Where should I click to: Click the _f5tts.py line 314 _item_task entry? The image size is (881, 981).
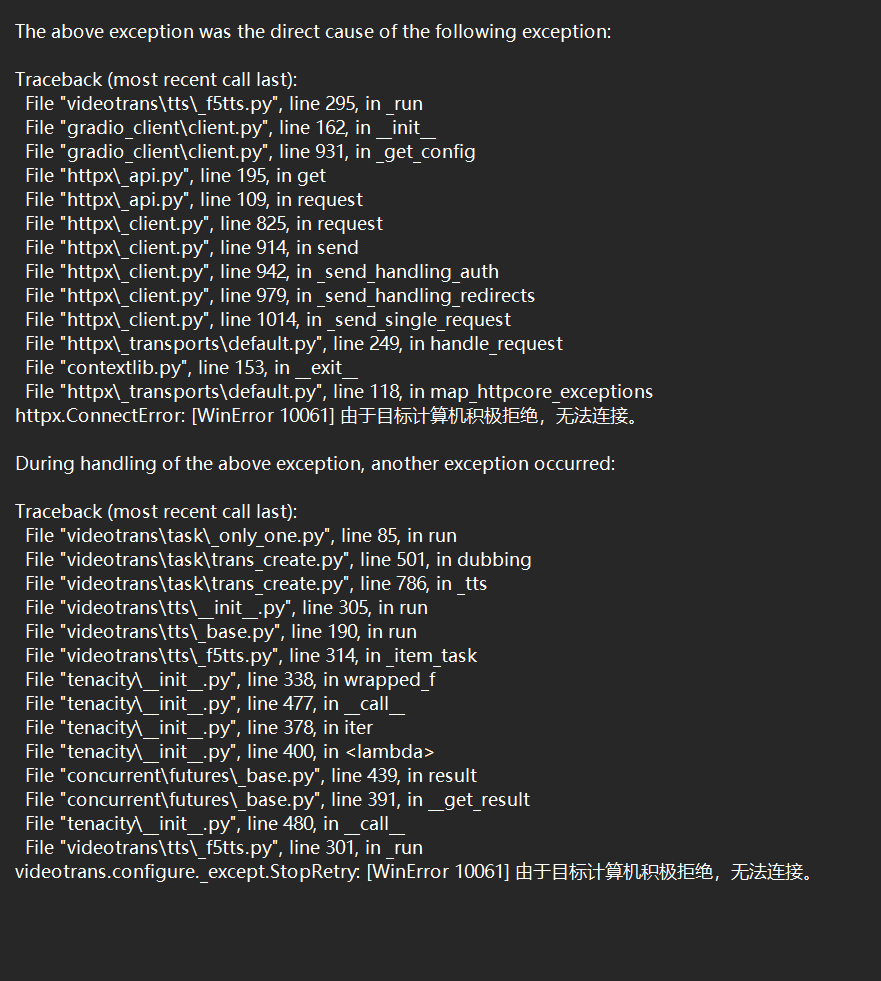(x=251, y=655)
